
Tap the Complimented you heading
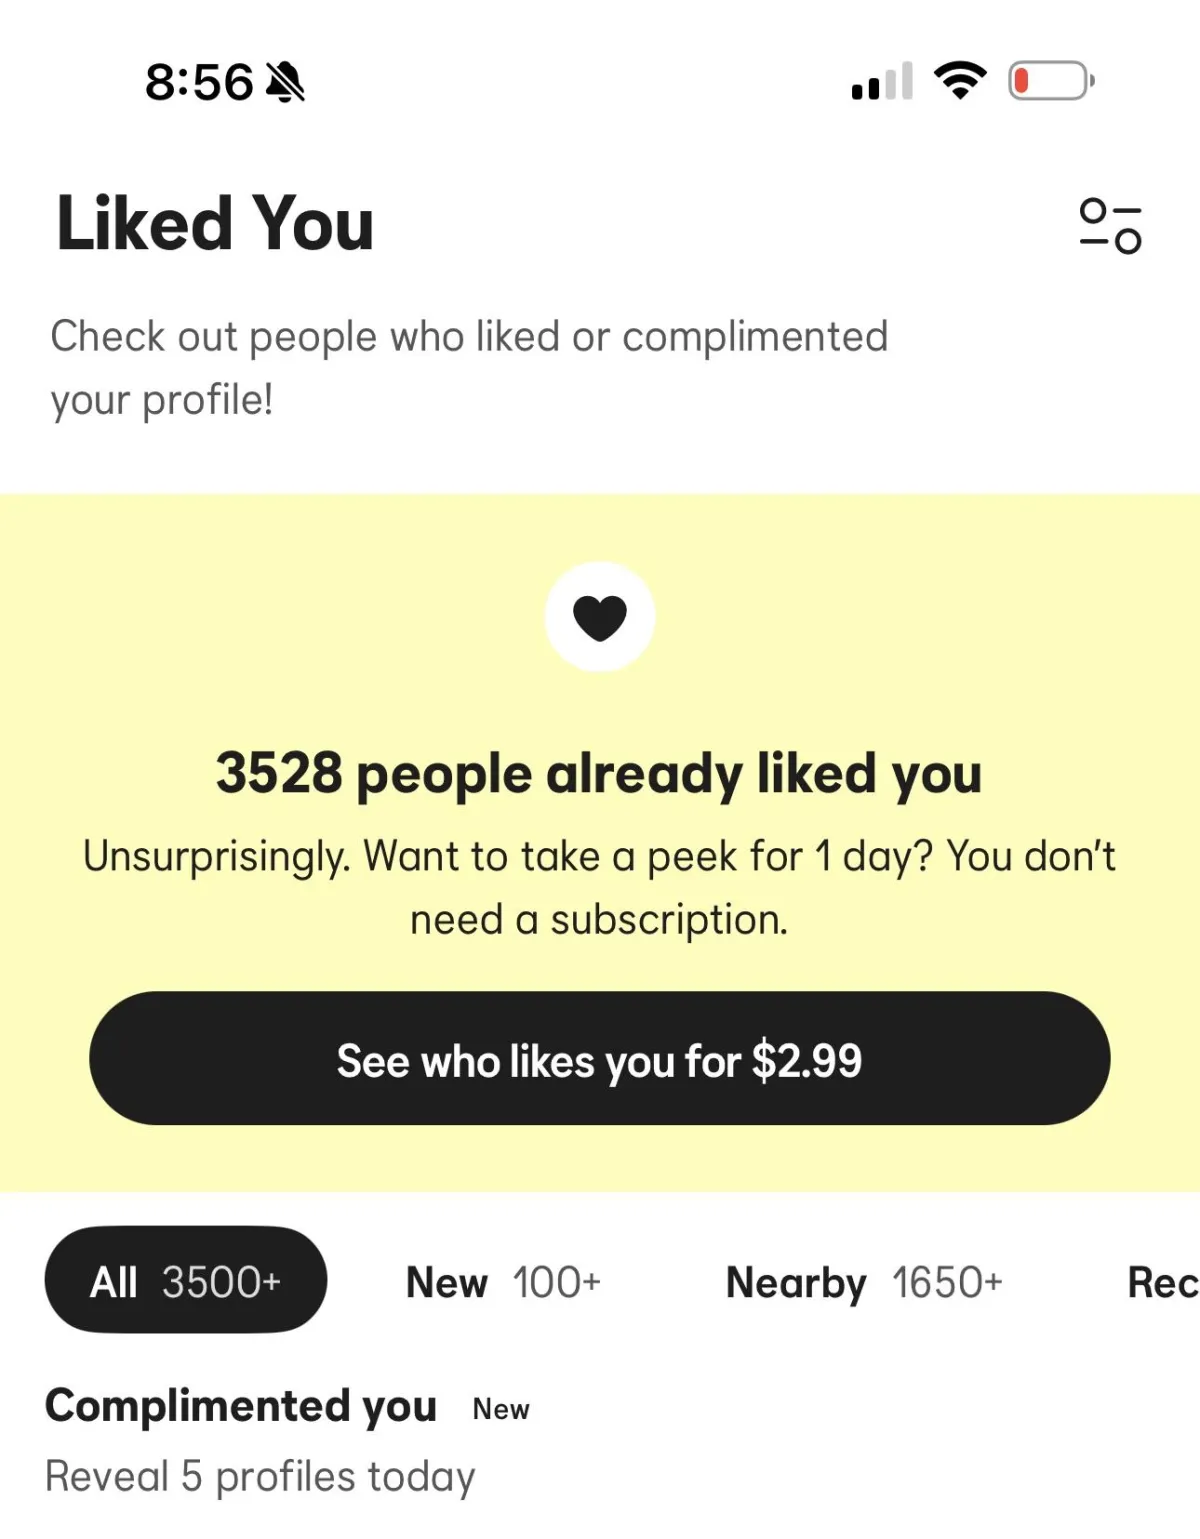point(241,1407)
